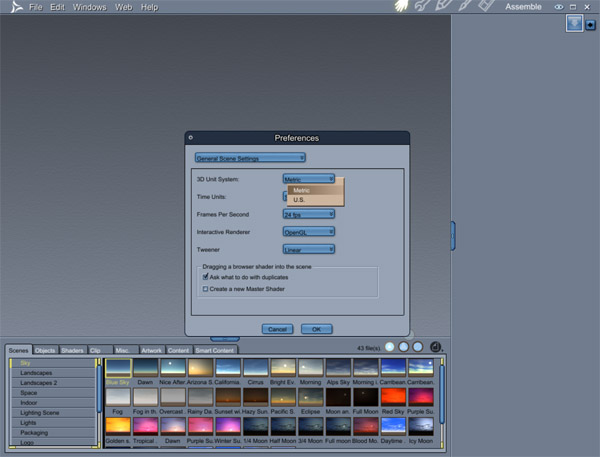Viewport: 600px width, 457px height.
Task: Switch to the Clip browser tab
Action: pos(100,350)
